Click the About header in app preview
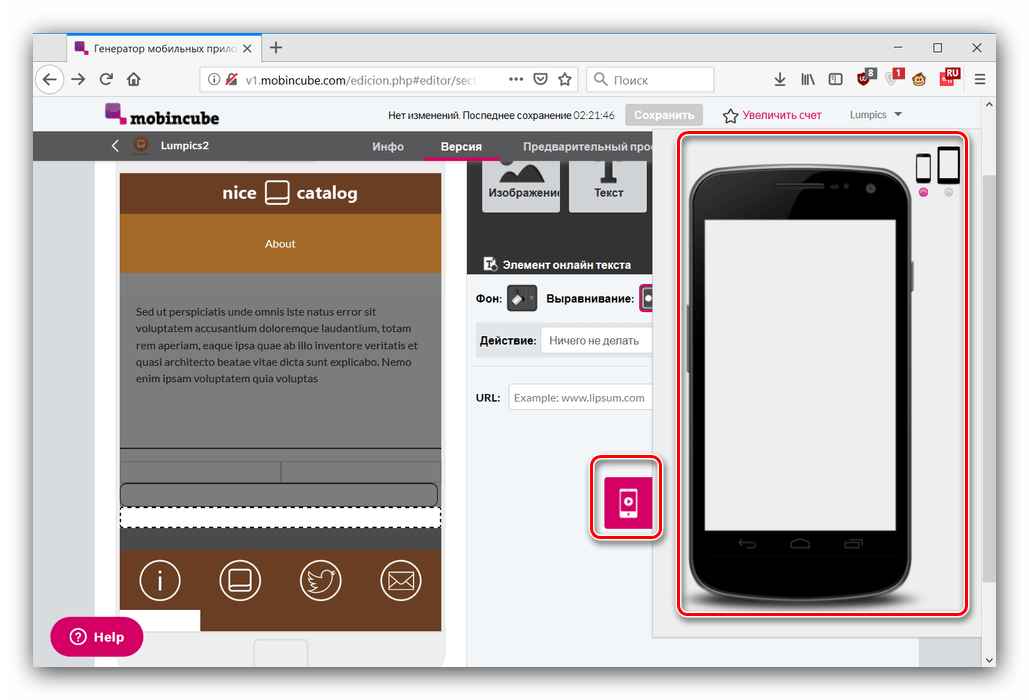 point(280,243)
